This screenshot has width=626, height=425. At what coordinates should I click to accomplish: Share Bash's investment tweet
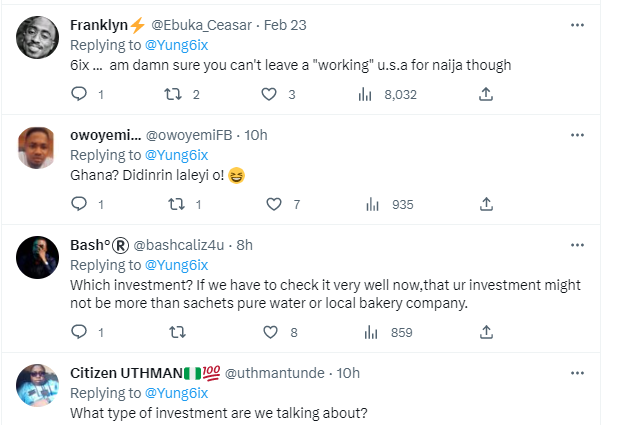tap(485, 332)
